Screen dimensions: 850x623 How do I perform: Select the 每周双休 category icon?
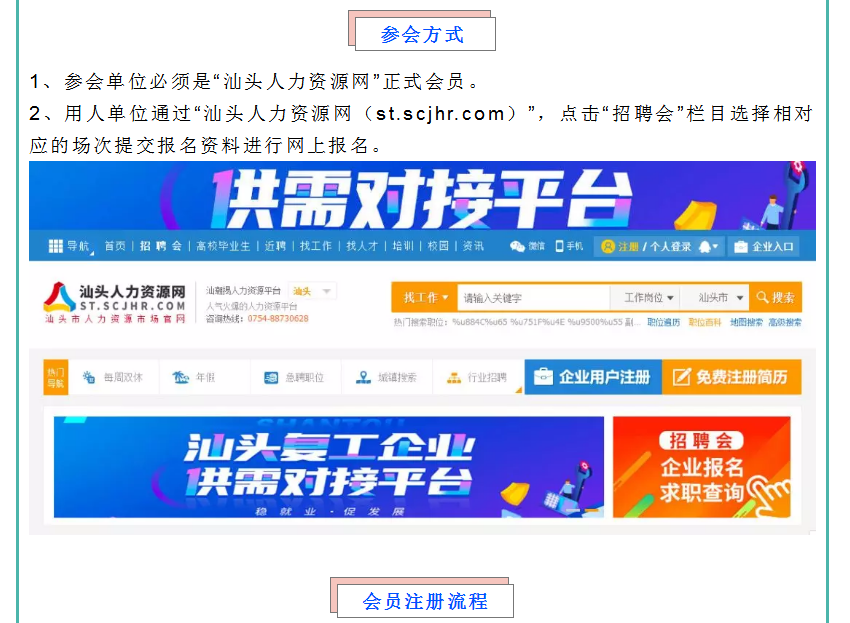pos(89,377)
